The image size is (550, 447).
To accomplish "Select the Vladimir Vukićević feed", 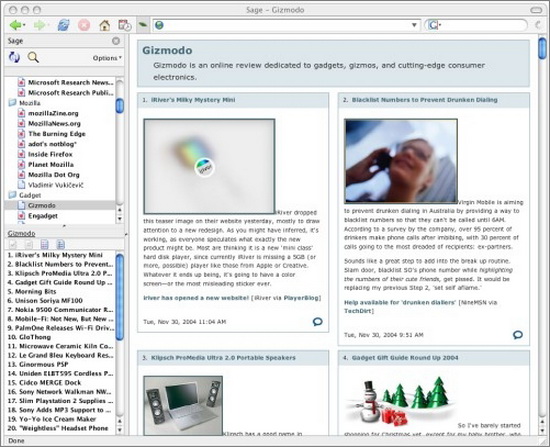I will point(55,185).
